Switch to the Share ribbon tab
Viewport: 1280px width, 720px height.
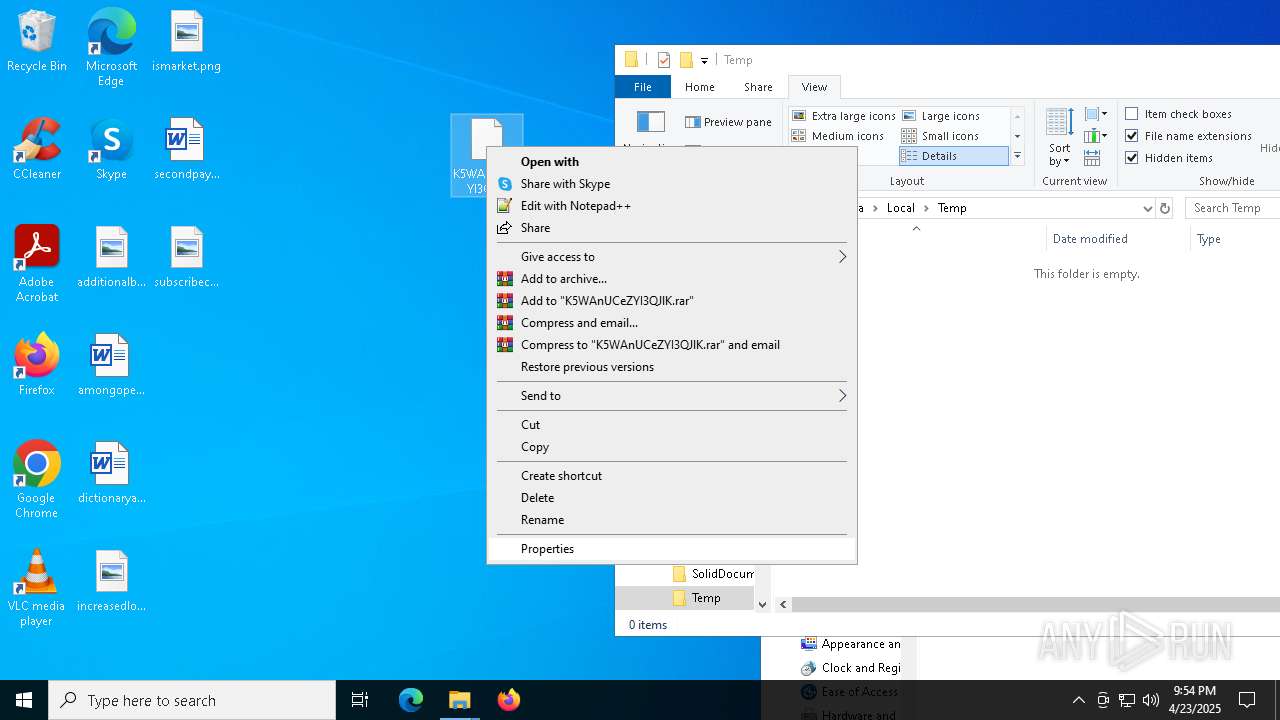coord(758,87)
